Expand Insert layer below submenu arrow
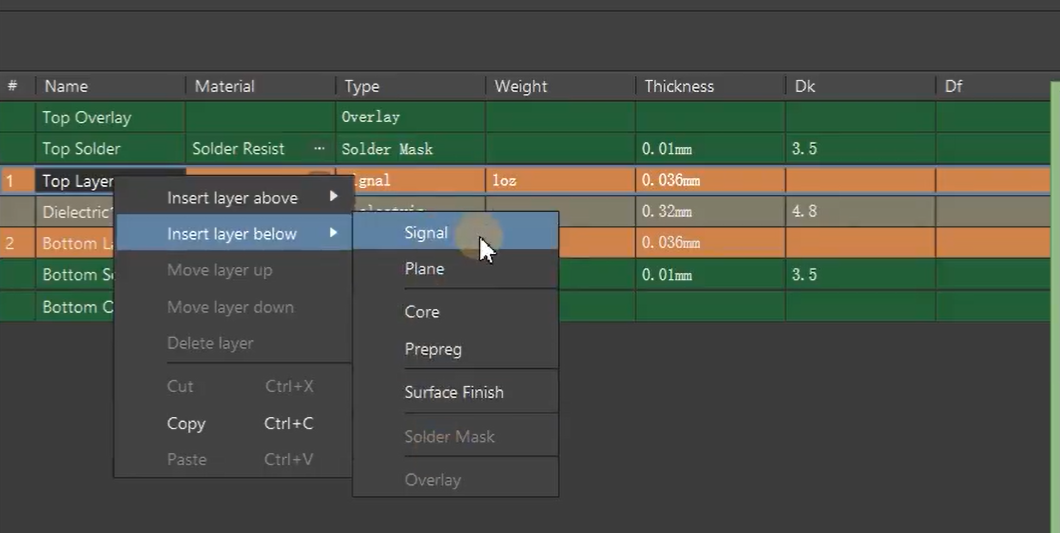 [334, 233]
